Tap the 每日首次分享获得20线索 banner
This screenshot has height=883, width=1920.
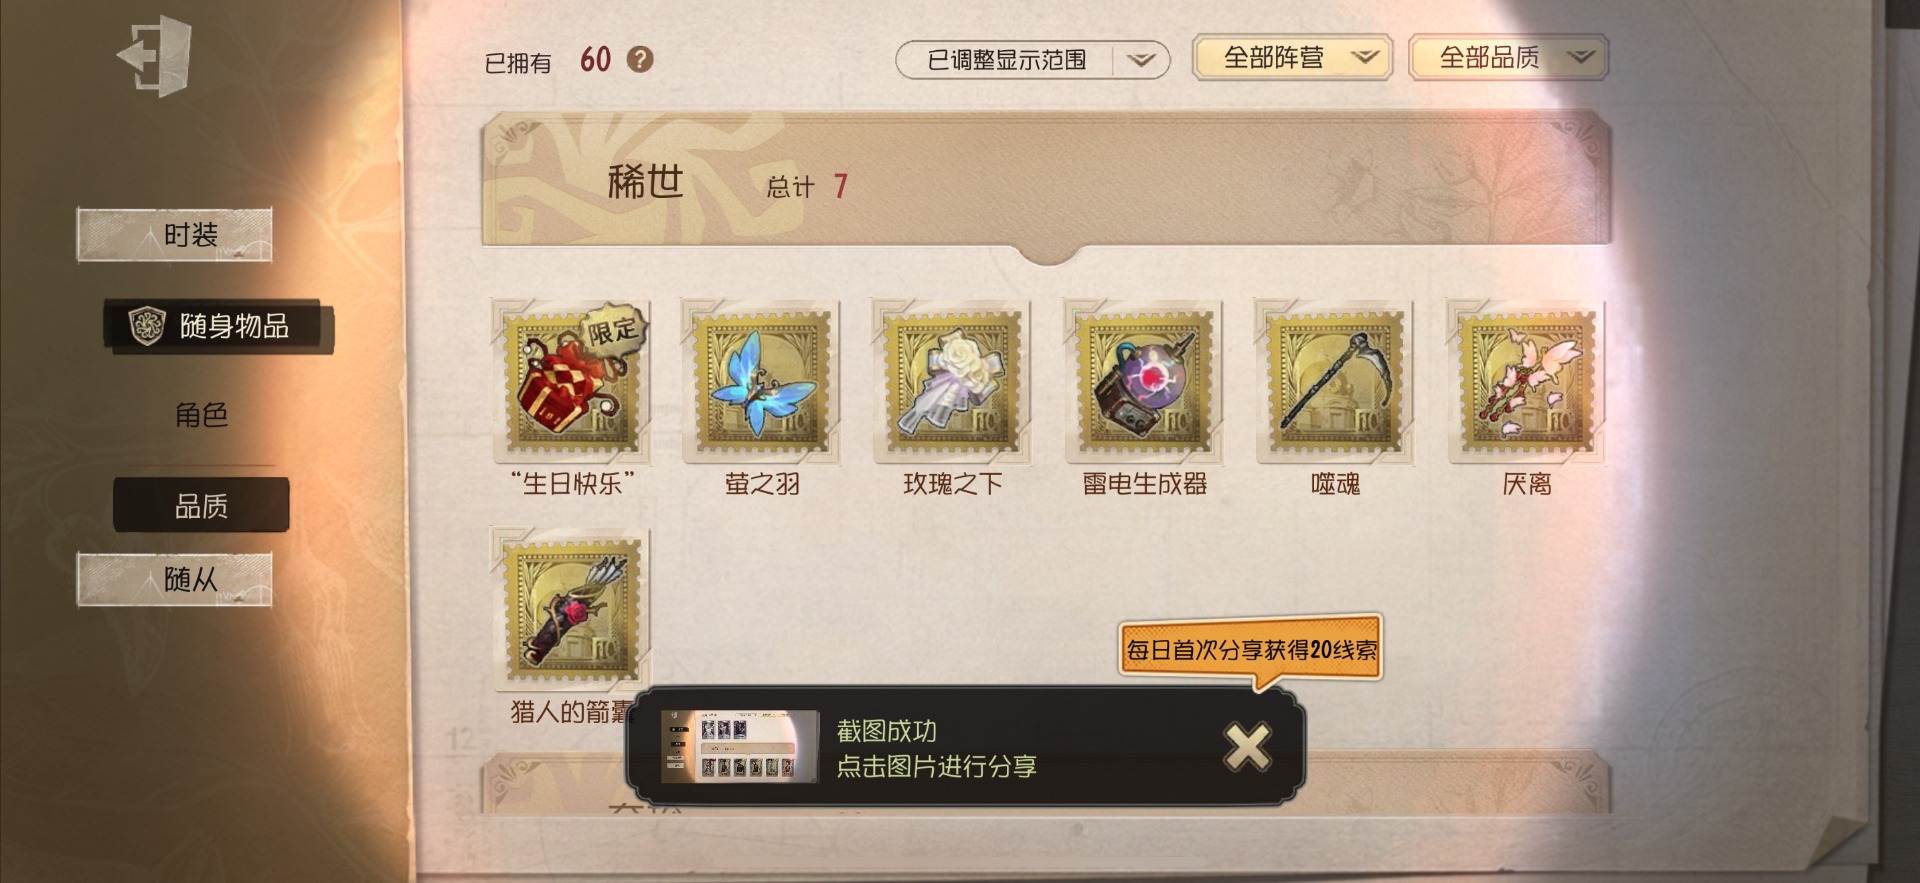pos(1251,650)
